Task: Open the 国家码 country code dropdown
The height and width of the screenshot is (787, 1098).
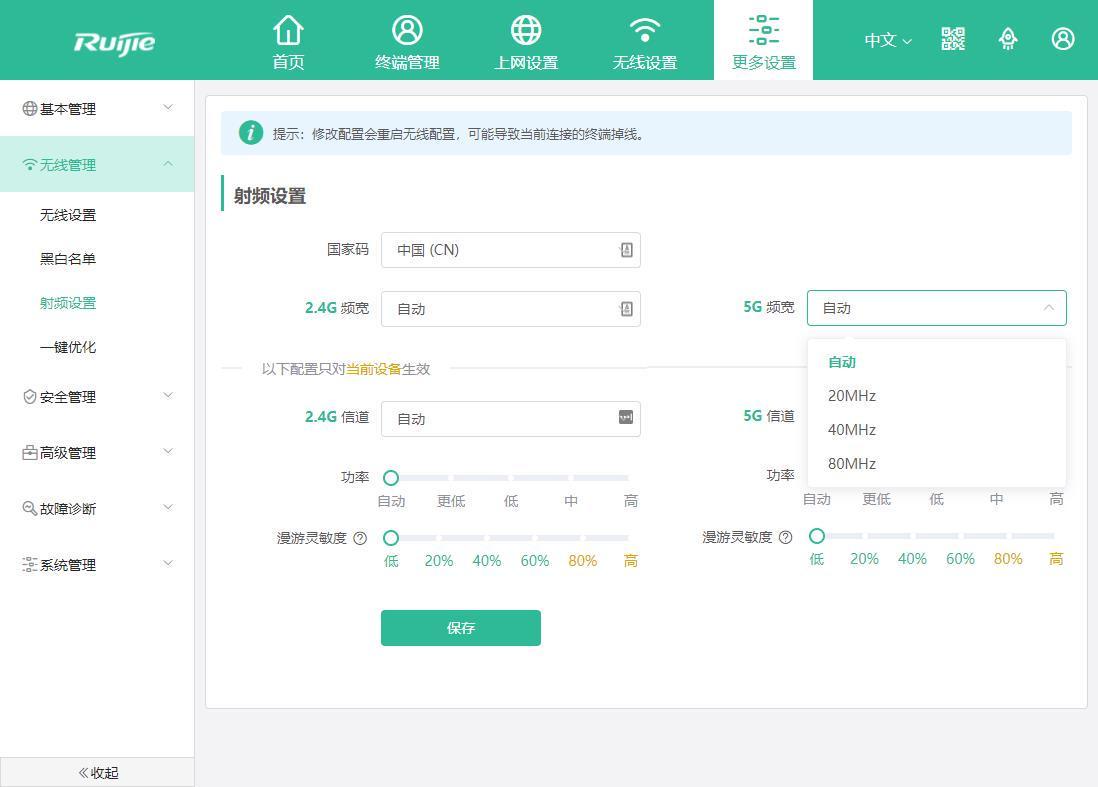Action: [x=510, y=250]
